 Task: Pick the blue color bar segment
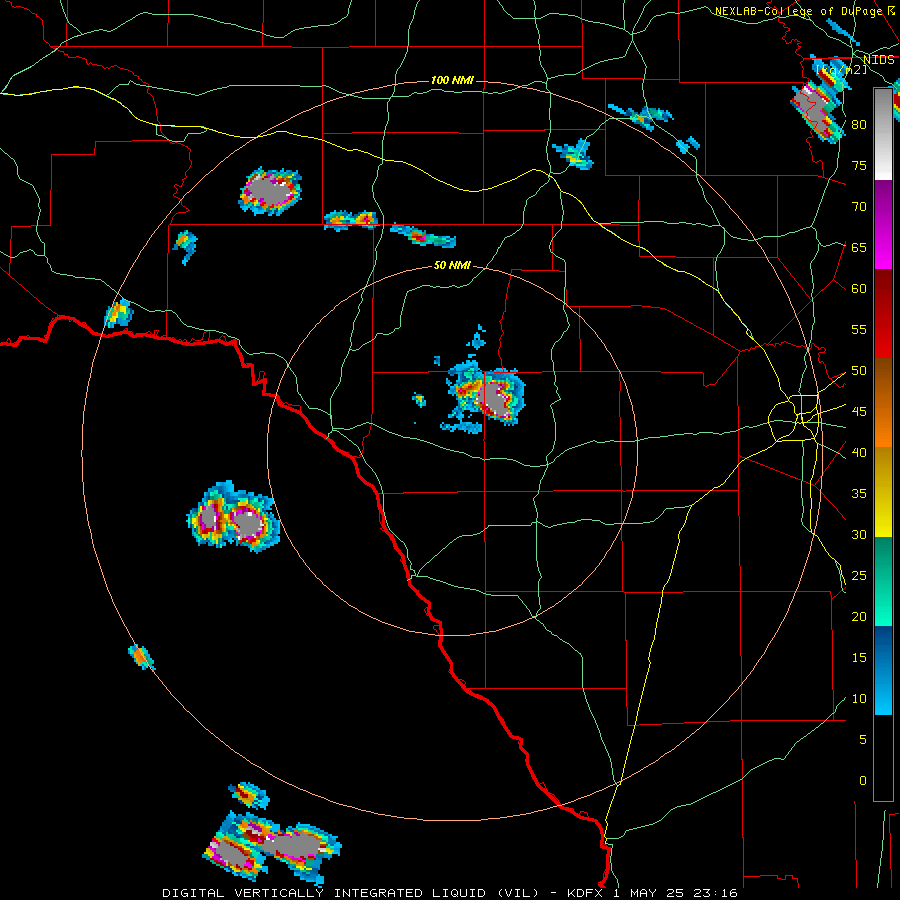[x=883, y=670]
